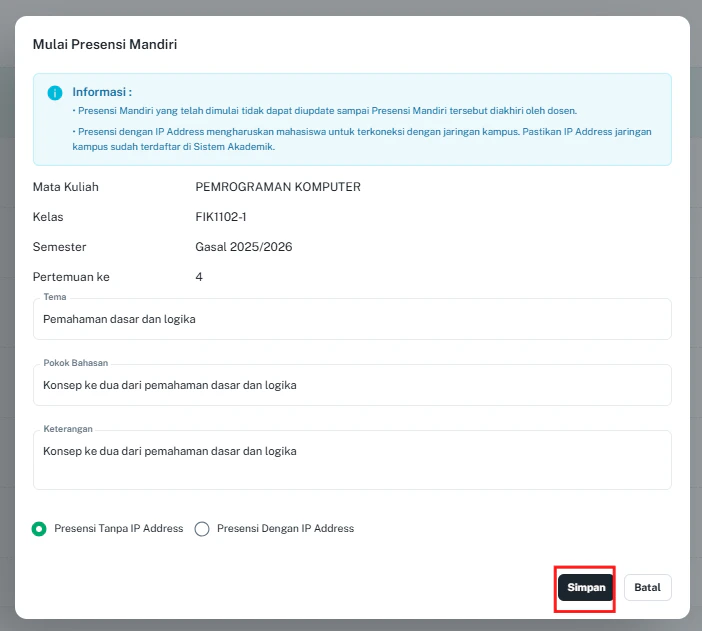
Task: Select Presensi Tanpa IP Address option
Action: click(39, 529)
